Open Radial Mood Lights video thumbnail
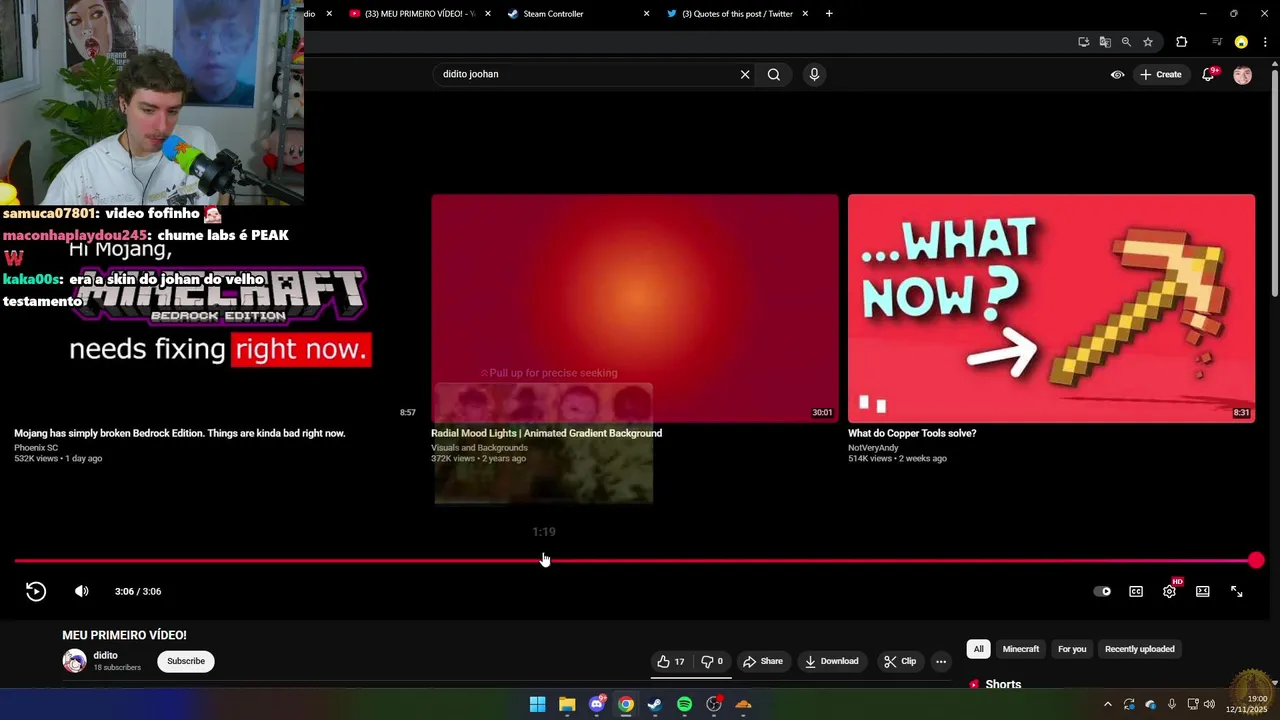Image resolution: width=1280 pixels, height=720 pixels. pos(634,308)
